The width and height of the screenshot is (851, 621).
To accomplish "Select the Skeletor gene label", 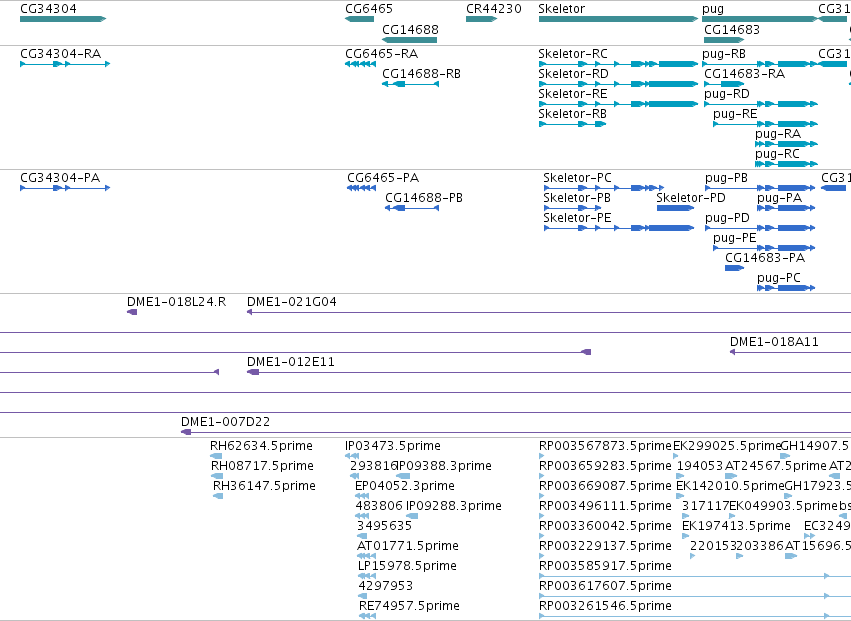I will pyautogui.click(x=562, y=9).
